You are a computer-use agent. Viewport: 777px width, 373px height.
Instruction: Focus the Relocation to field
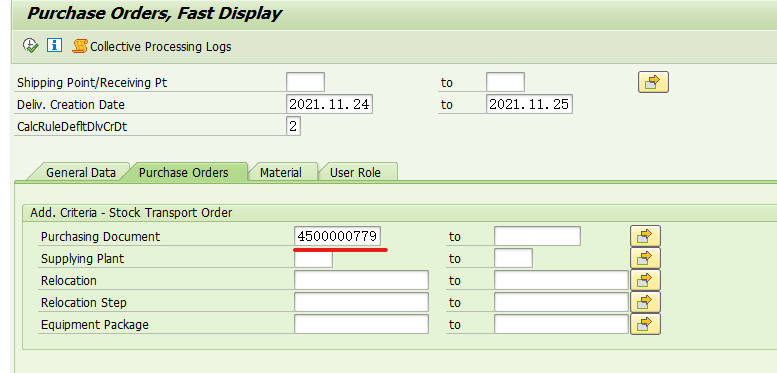point(561,280)
